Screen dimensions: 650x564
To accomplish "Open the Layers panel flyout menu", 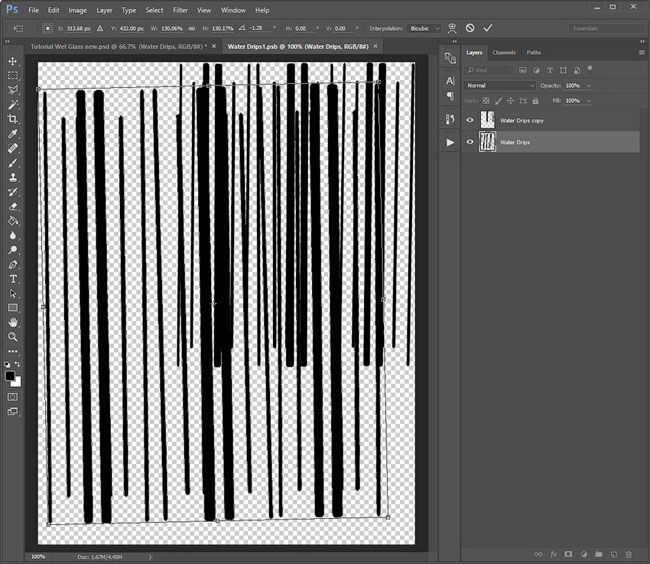I will (x=641, y=53).
